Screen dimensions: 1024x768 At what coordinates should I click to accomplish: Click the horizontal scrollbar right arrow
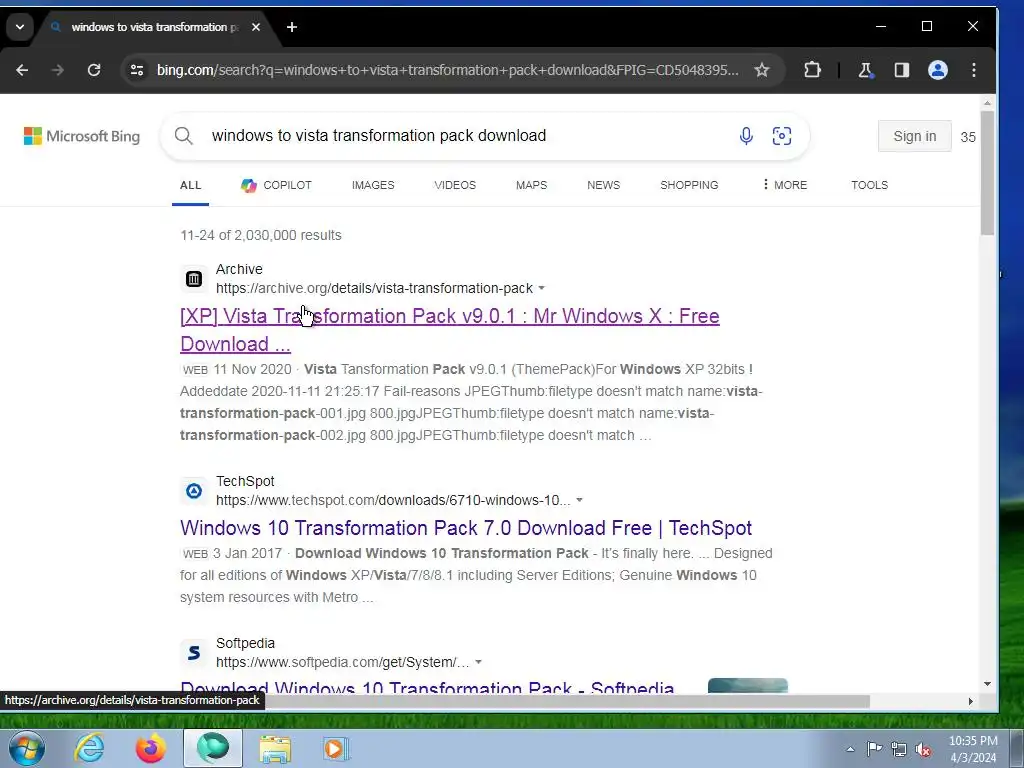click(970, 701)
